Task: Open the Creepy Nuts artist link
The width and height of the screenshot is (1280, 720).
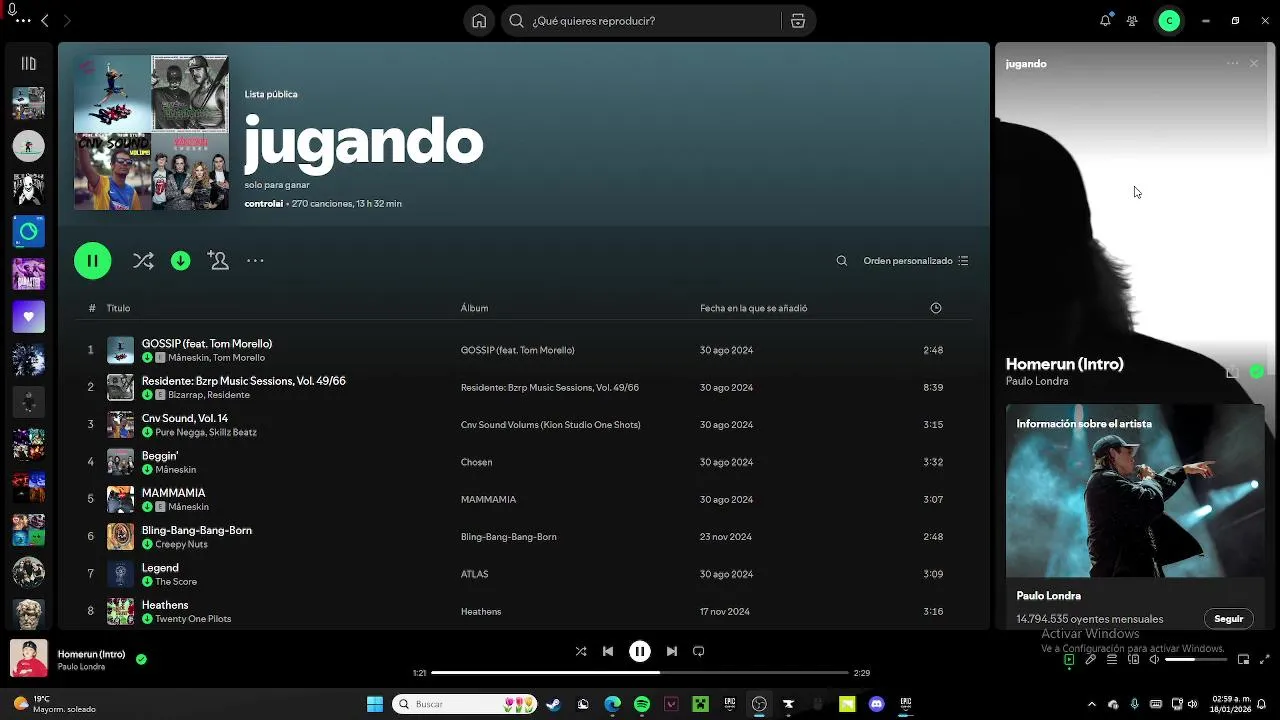Action: click(x=181, y=545)
